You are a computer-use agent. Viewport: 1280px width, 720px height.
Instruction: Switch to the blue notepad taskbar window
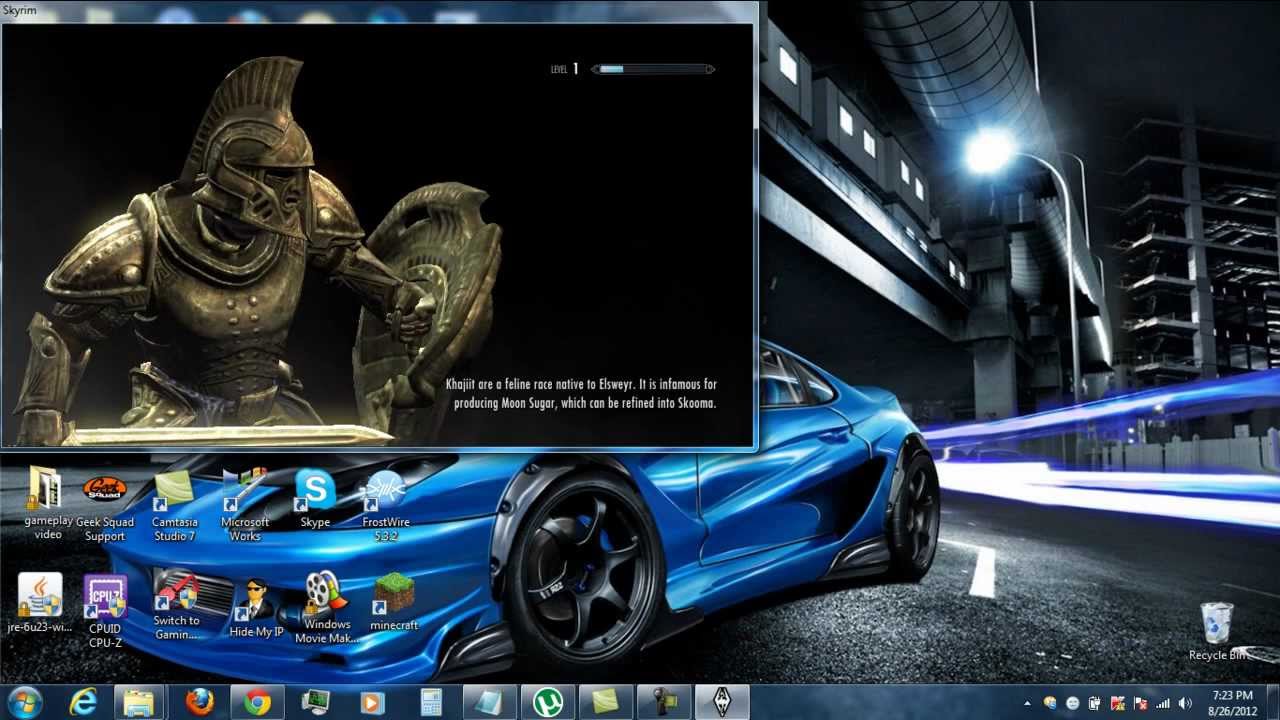[x=489, y=702]
